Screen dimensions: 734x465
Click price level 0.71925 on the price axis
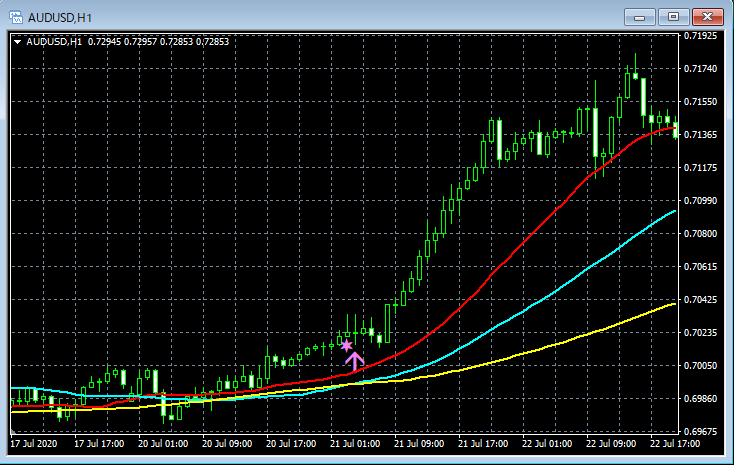(700, 36)
